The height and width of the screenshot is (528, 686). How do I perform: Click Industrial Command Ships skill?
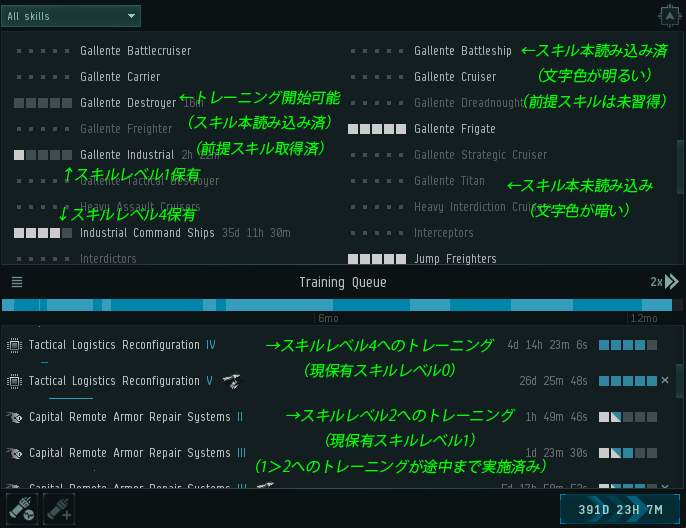point(147,233)
